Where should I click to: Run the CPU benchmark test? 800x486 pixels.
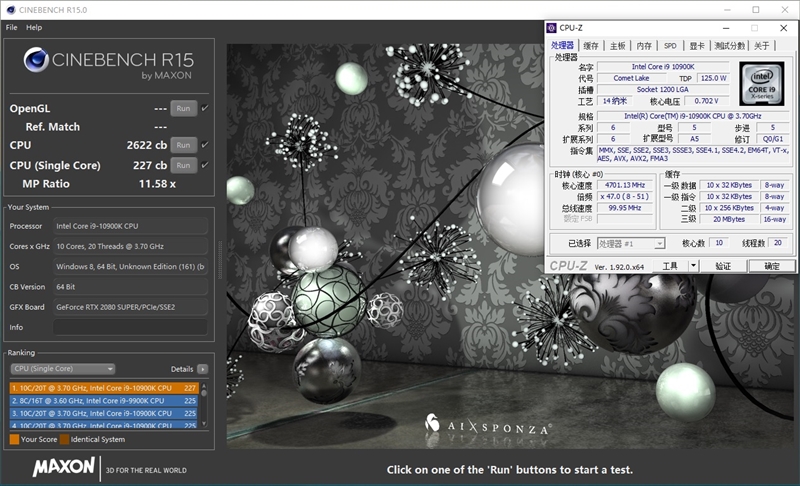182,145
